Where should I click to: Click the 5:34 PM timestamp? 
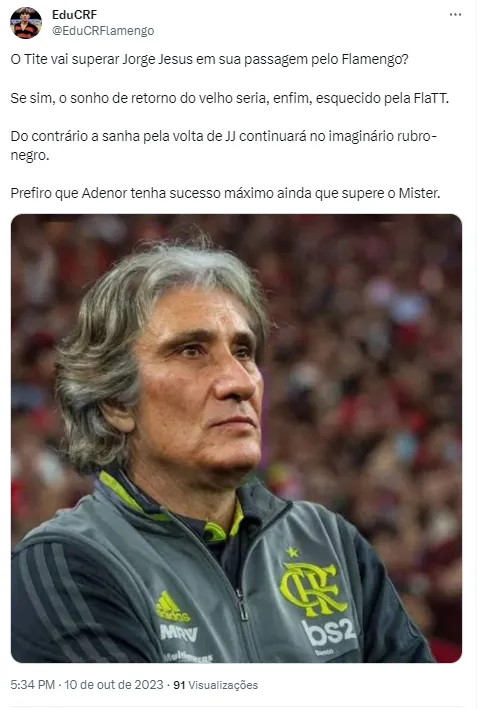pos(33,685)
